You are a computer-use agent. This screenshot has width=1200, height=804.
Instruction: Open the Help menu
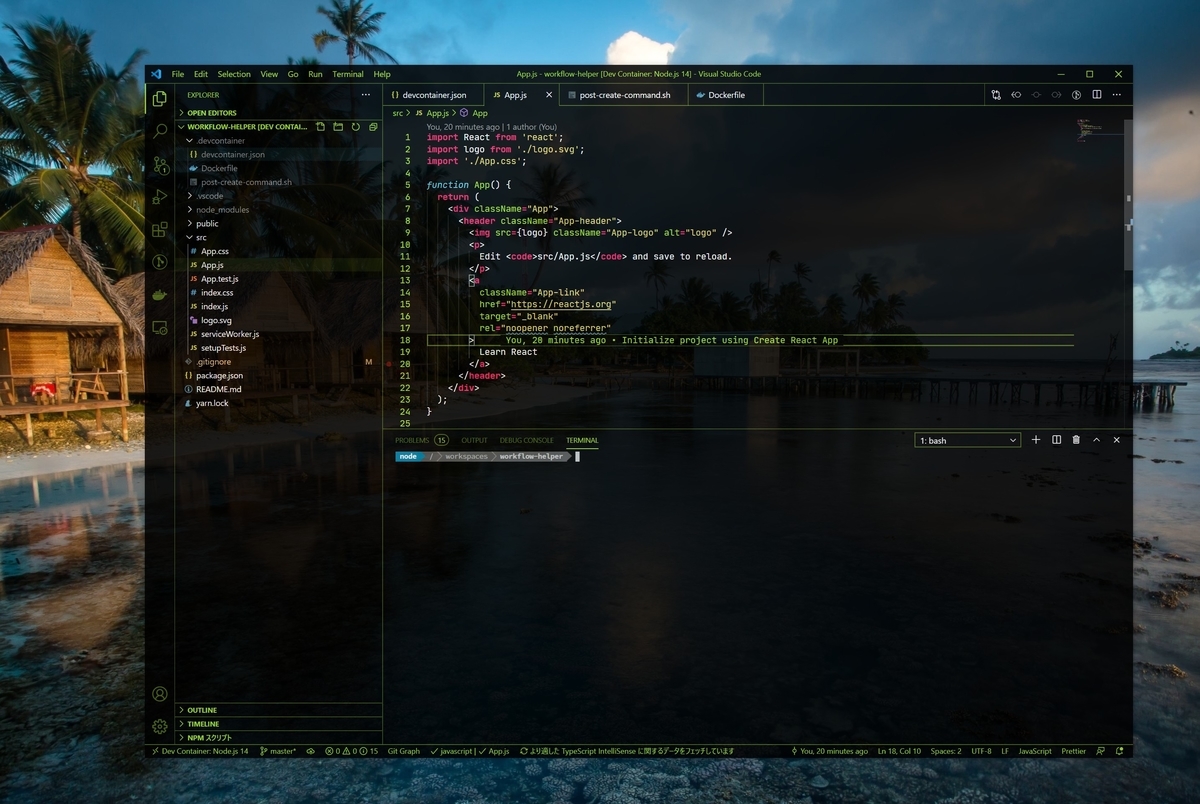(382, 74)
